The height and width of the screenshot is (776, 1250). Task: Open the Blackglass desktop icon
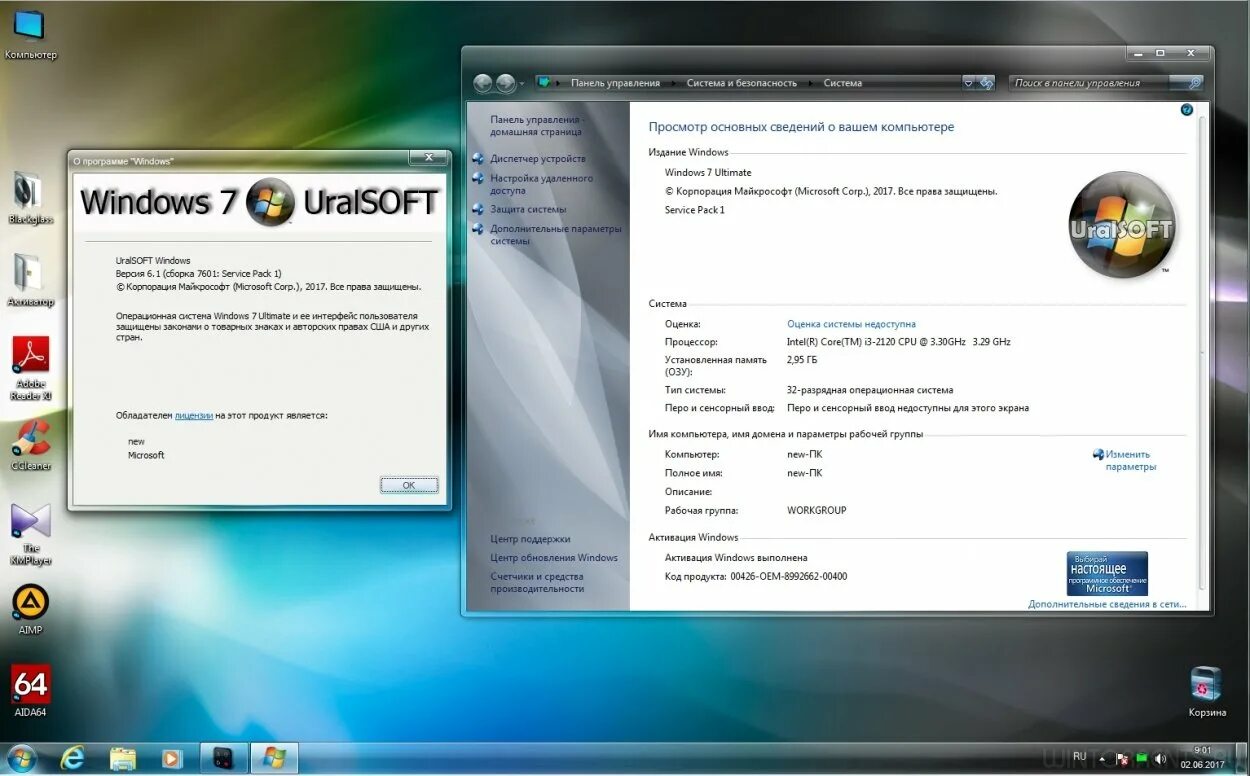30,197
